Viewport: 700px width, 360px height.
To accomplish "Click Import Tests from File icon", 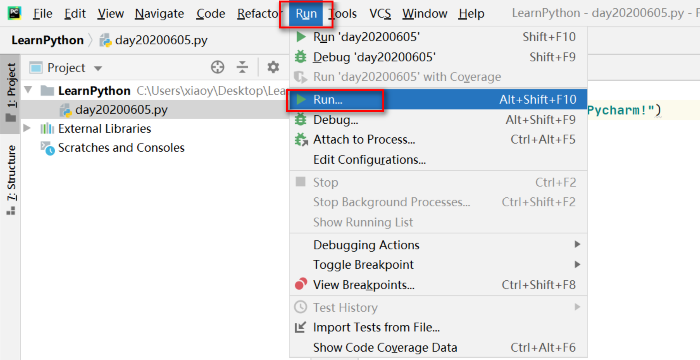I will (x=300, y=327).
